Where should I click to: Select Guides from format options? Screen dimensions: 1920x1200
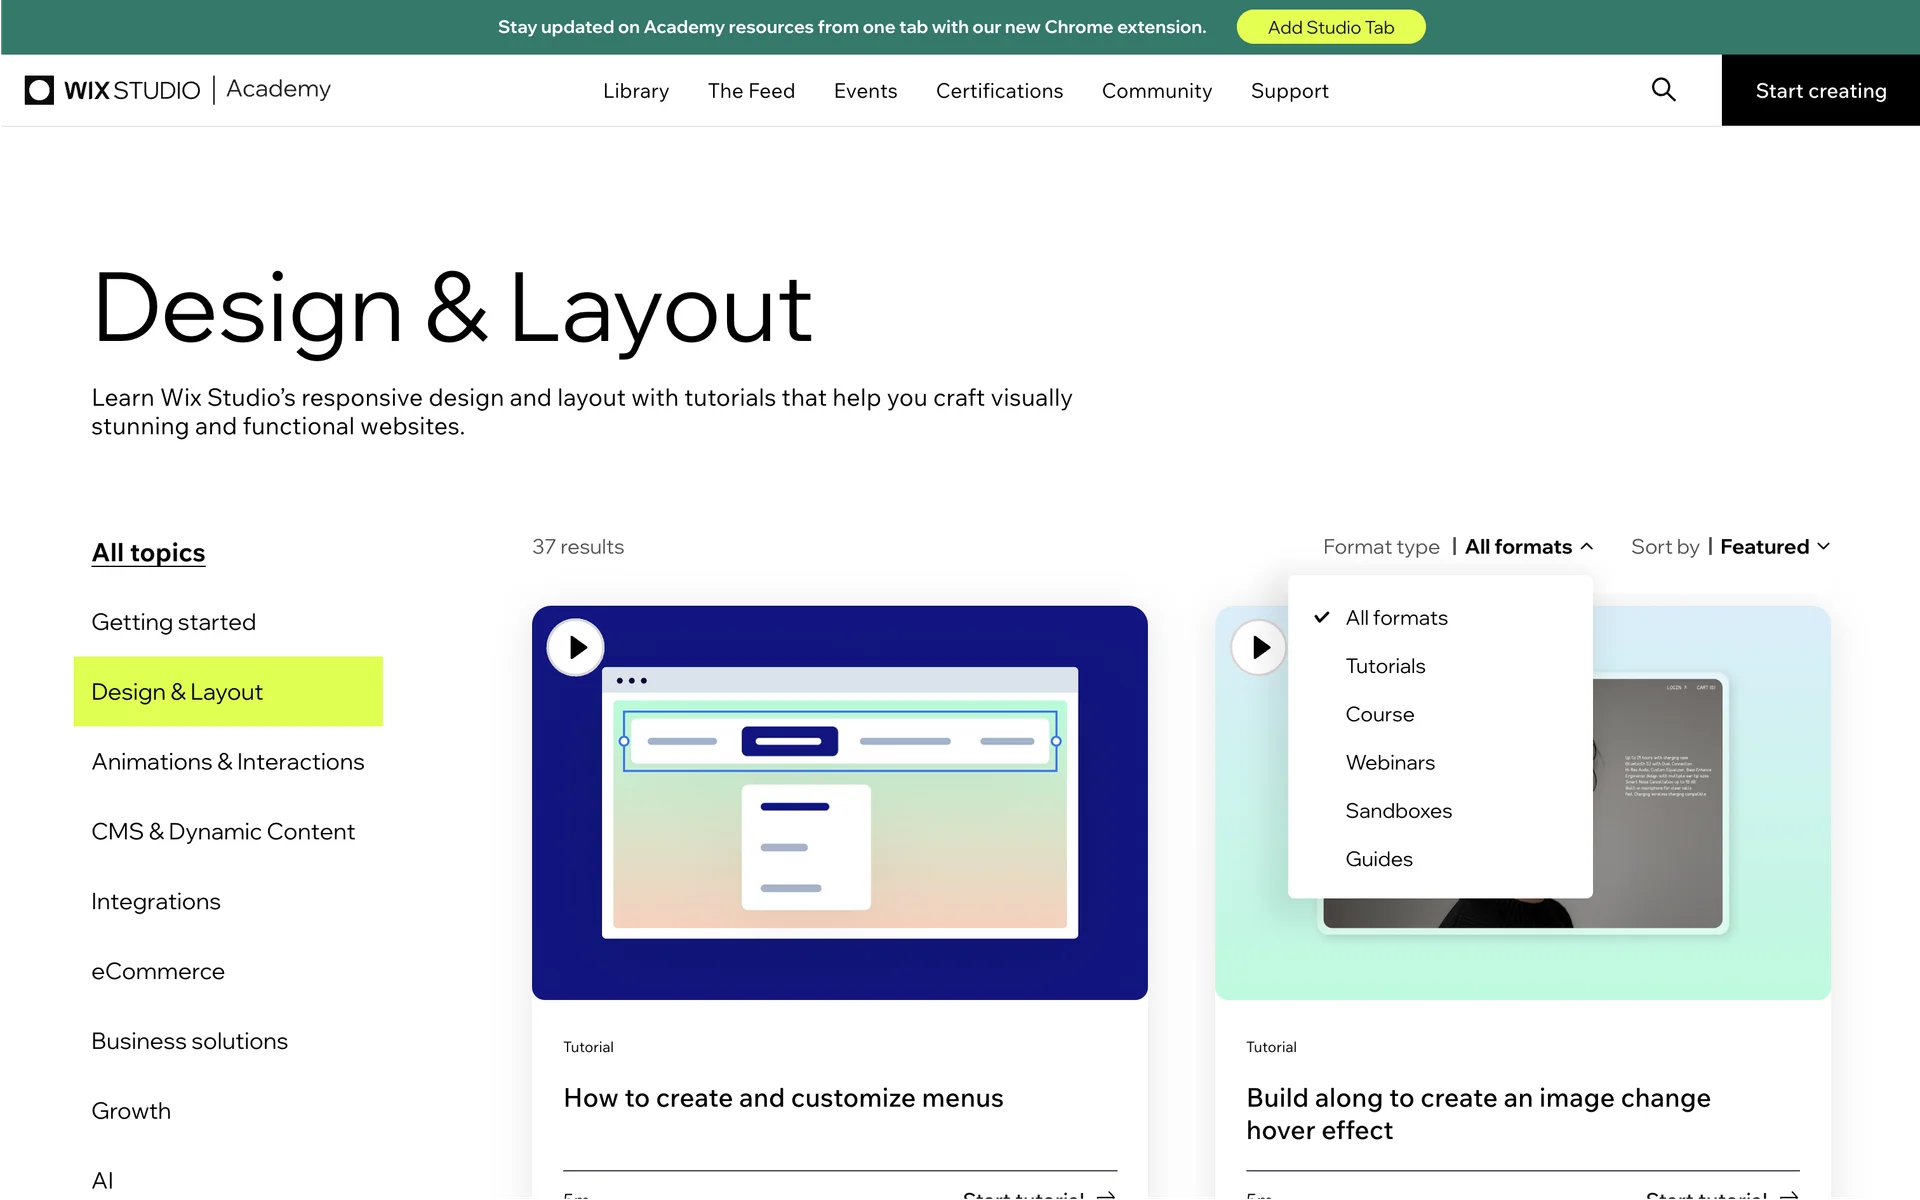pos(1379,859)
